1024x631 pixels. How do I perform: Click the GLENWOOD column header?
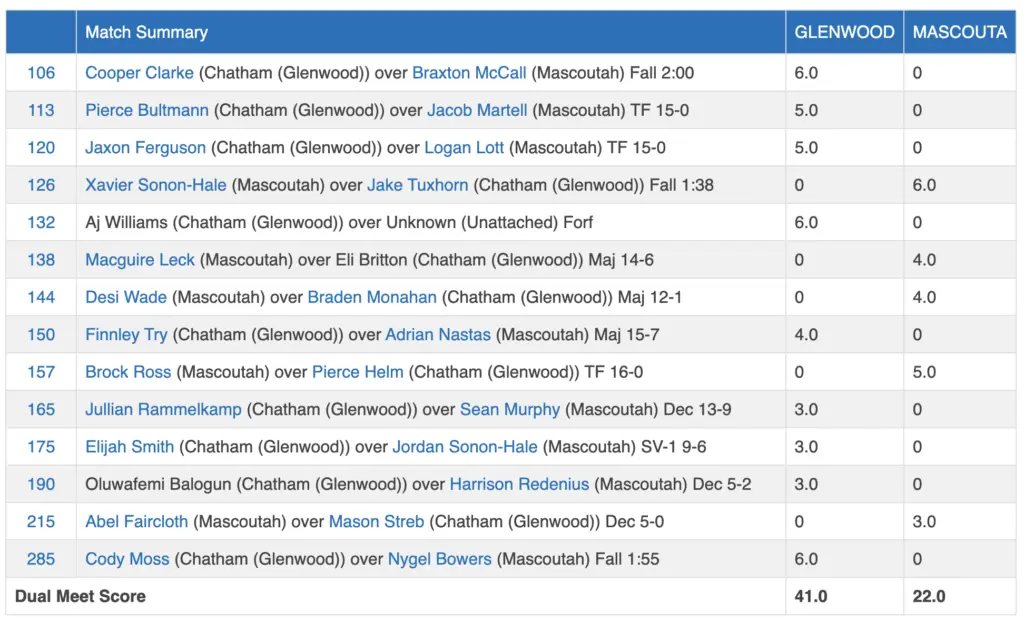tap(844, 32)
